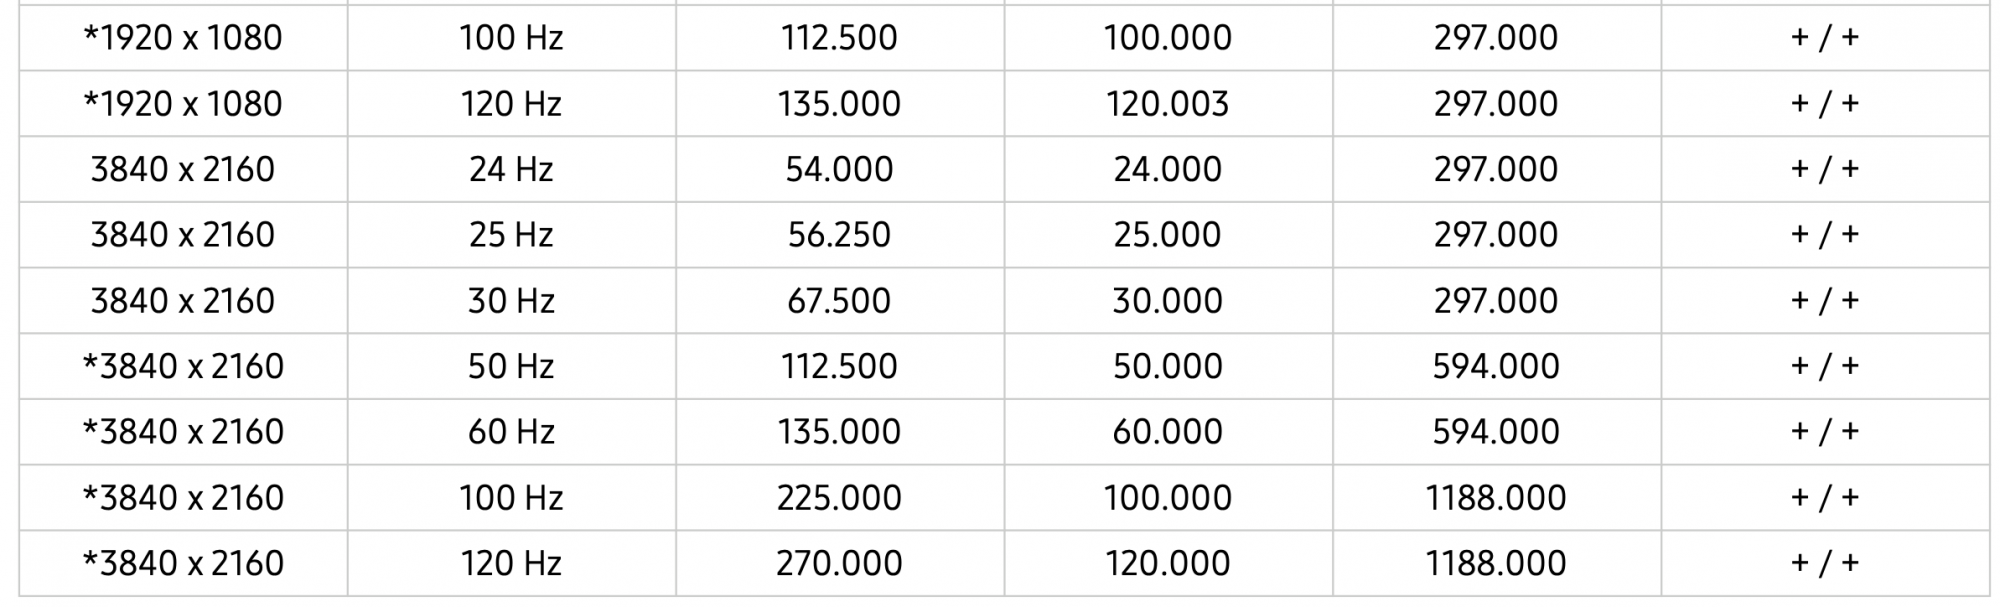The width and height of the screenshot is (2000, 607).
Task: Select the 24.000 vertical frequency cell
Action: (x=1167, y=170)
